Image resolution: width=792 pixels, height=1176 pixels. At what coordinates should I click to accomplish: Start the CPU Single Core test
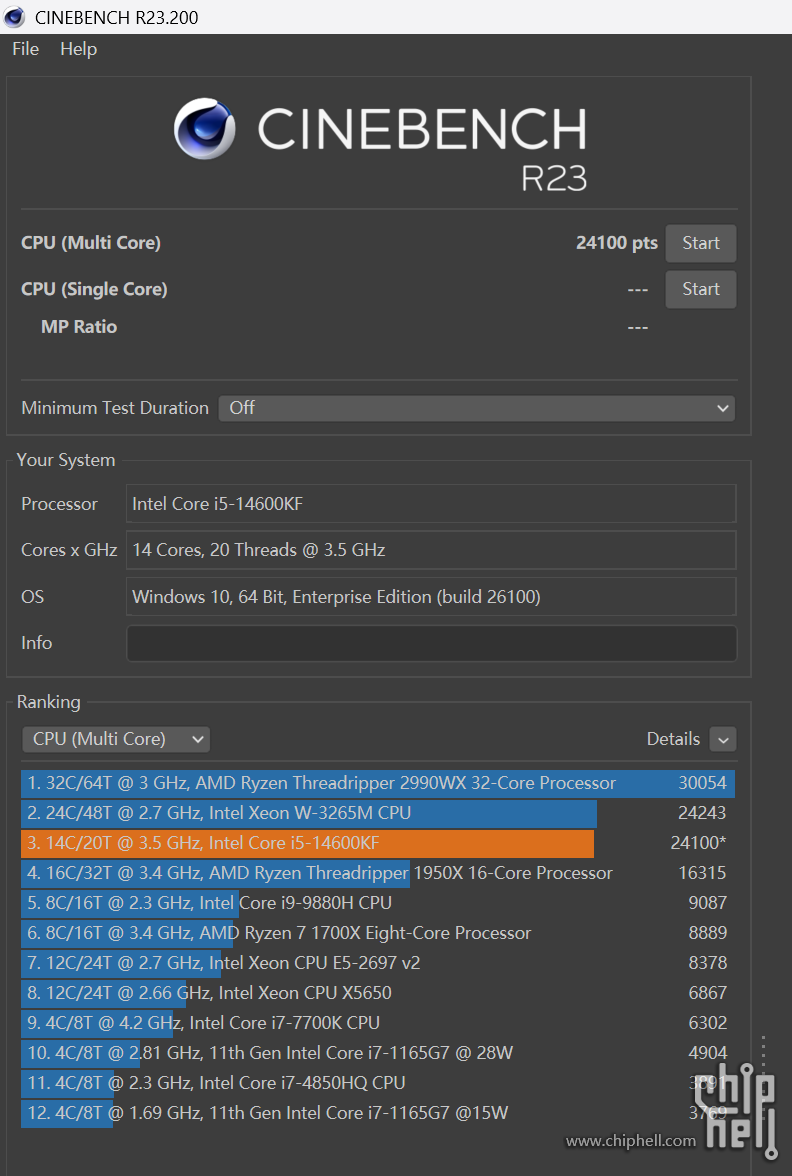tap(700, 289)
